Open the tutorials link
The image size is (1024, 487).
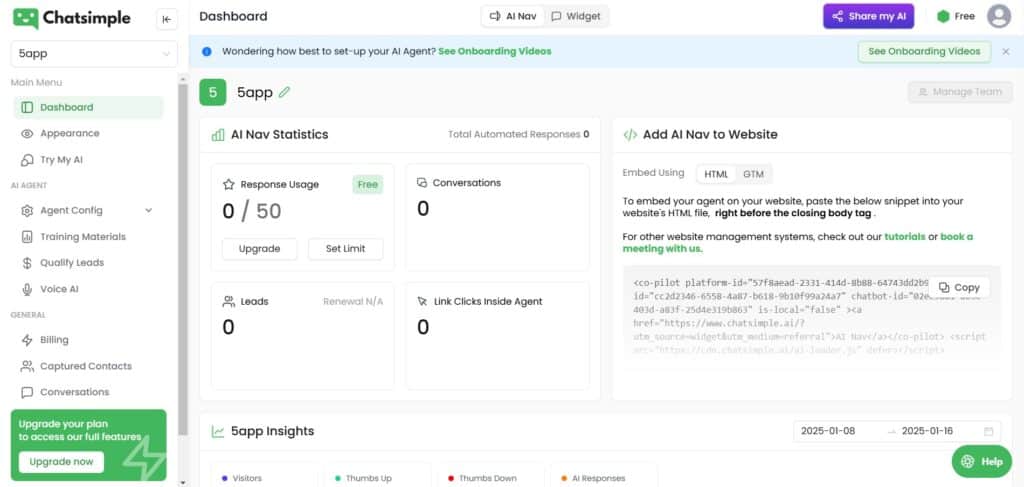click(x=904, y=237)
